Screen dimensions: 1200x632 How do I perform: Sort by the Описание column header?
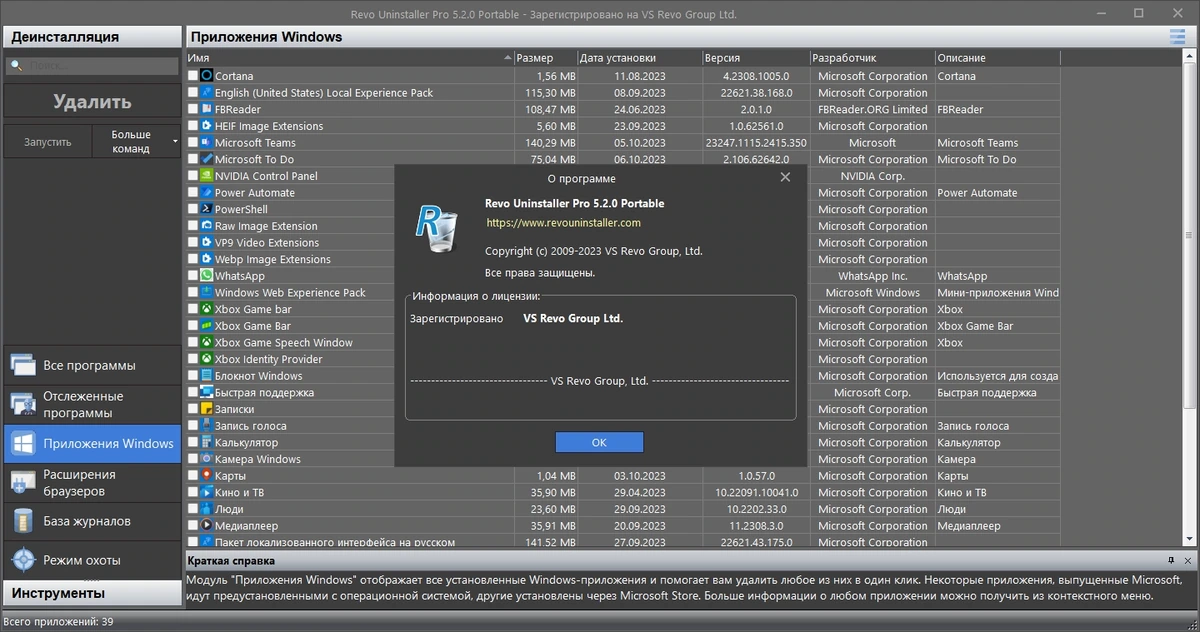point(997,58)
